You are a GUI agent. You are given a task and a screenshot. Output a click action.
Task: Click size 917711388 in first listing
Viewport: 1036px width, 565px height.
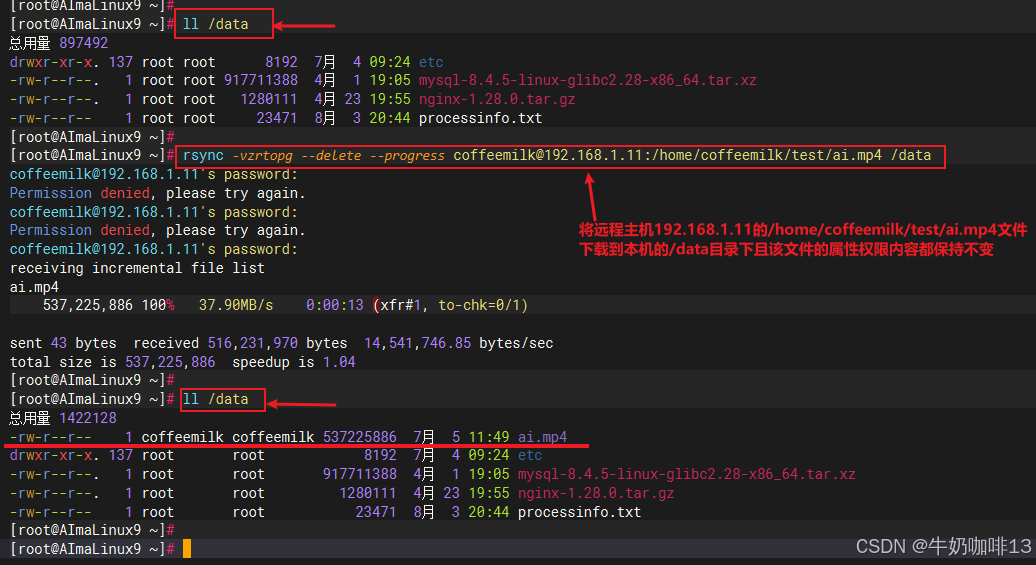(261, 80)
